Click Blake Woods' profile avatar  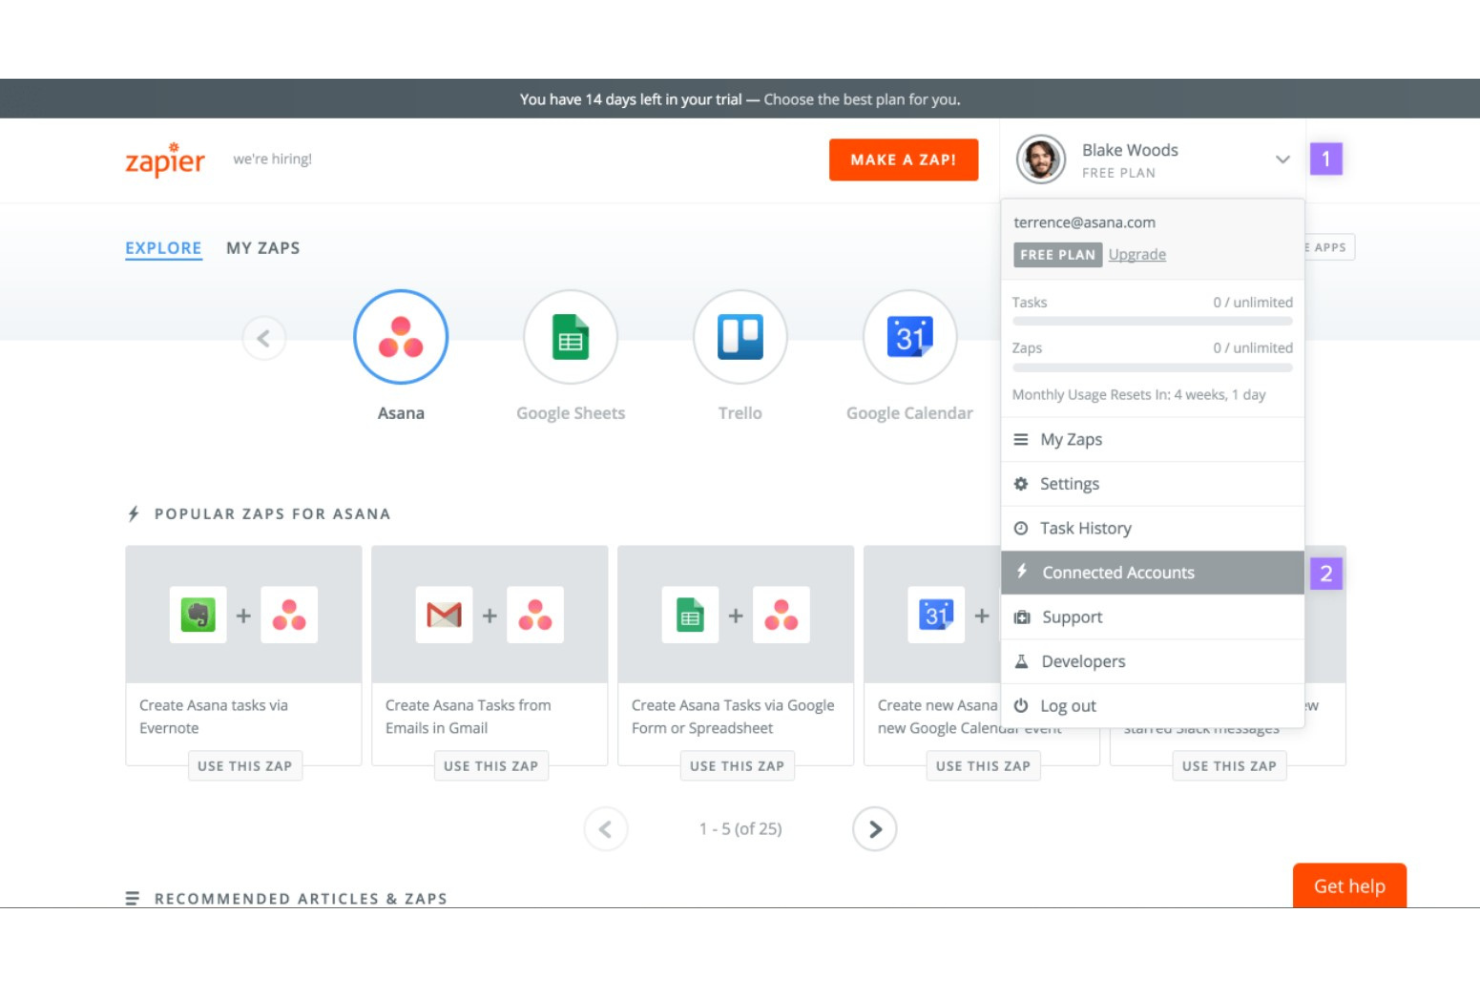(1040, 160)
